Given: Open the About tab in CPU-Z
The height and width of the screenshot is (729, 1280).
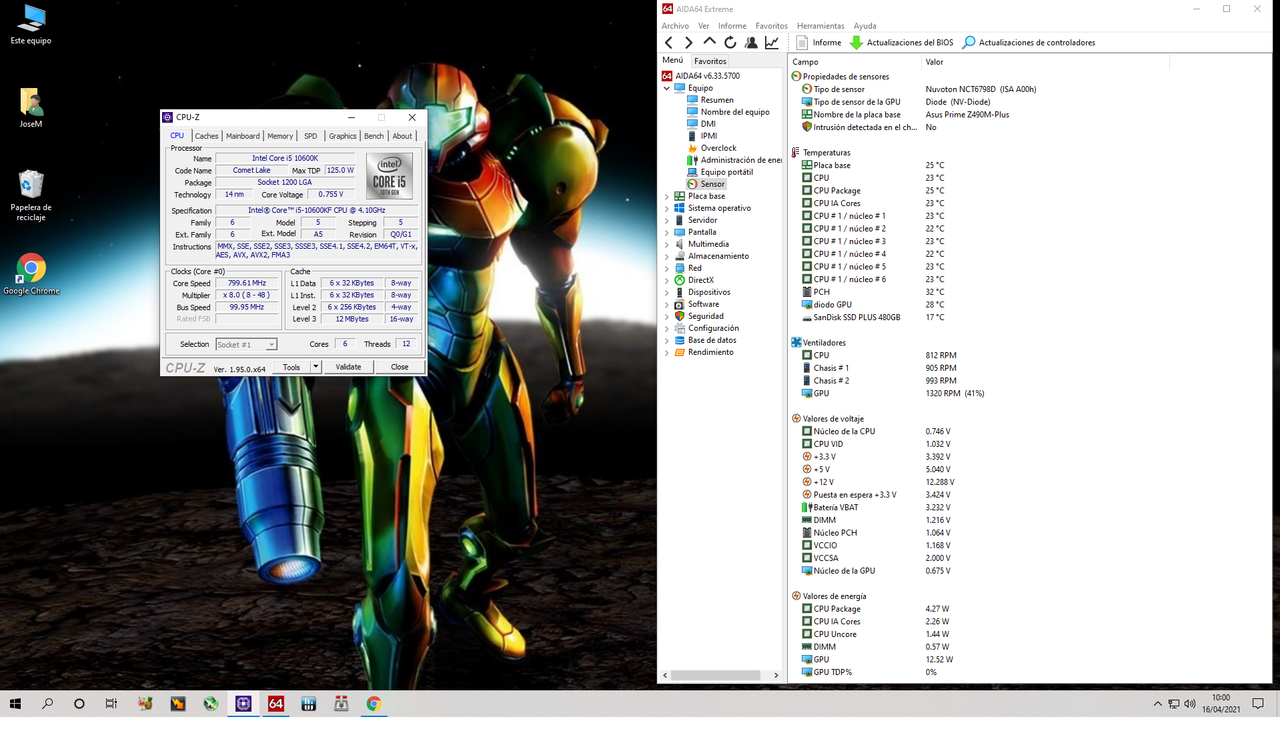Looking at the screenshot, I should click(402, 136).
